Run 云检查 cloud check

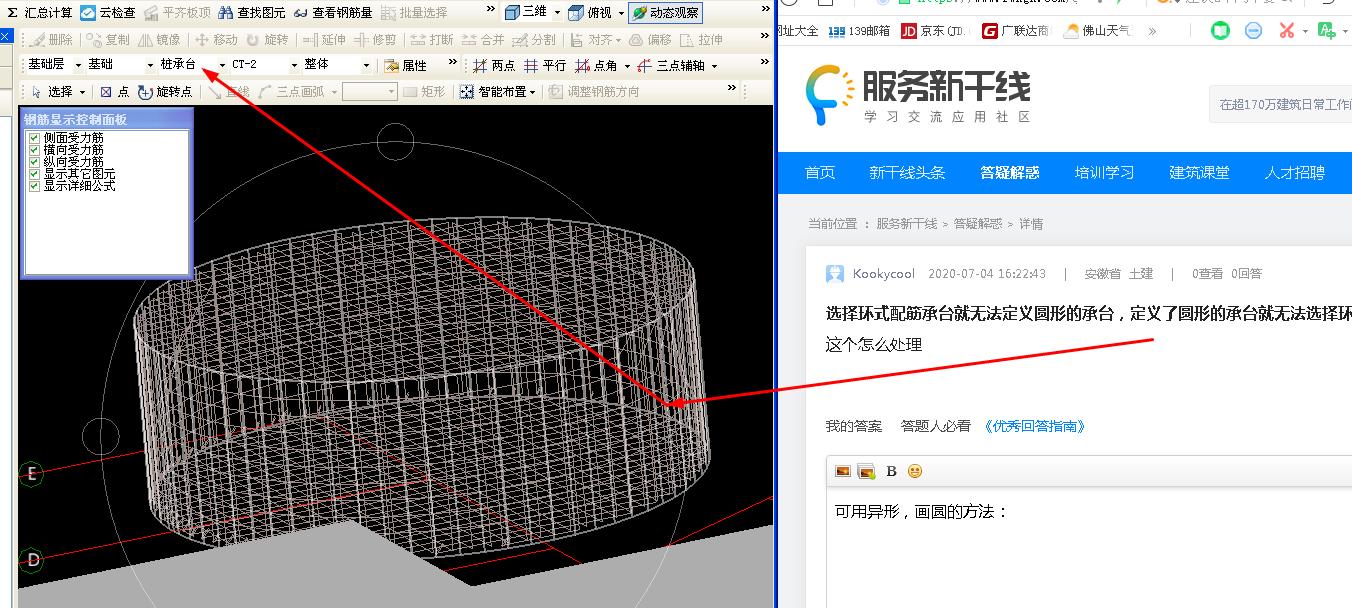tap(108, 13)
